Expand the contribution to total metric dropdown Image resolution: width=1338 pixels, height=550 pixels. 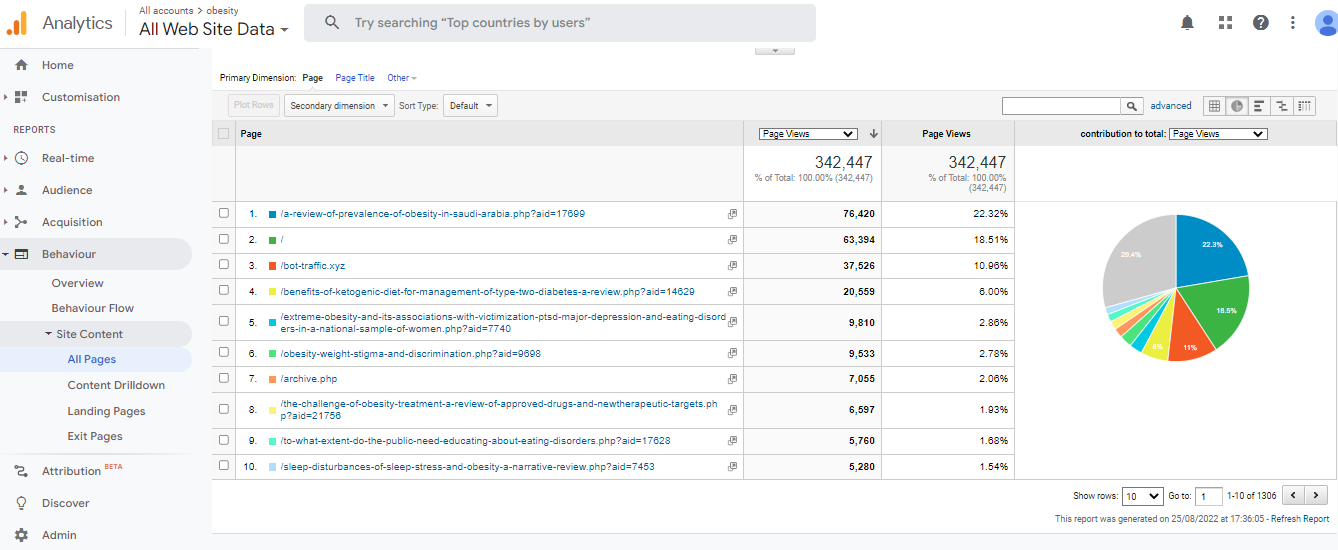point(1218,134)
